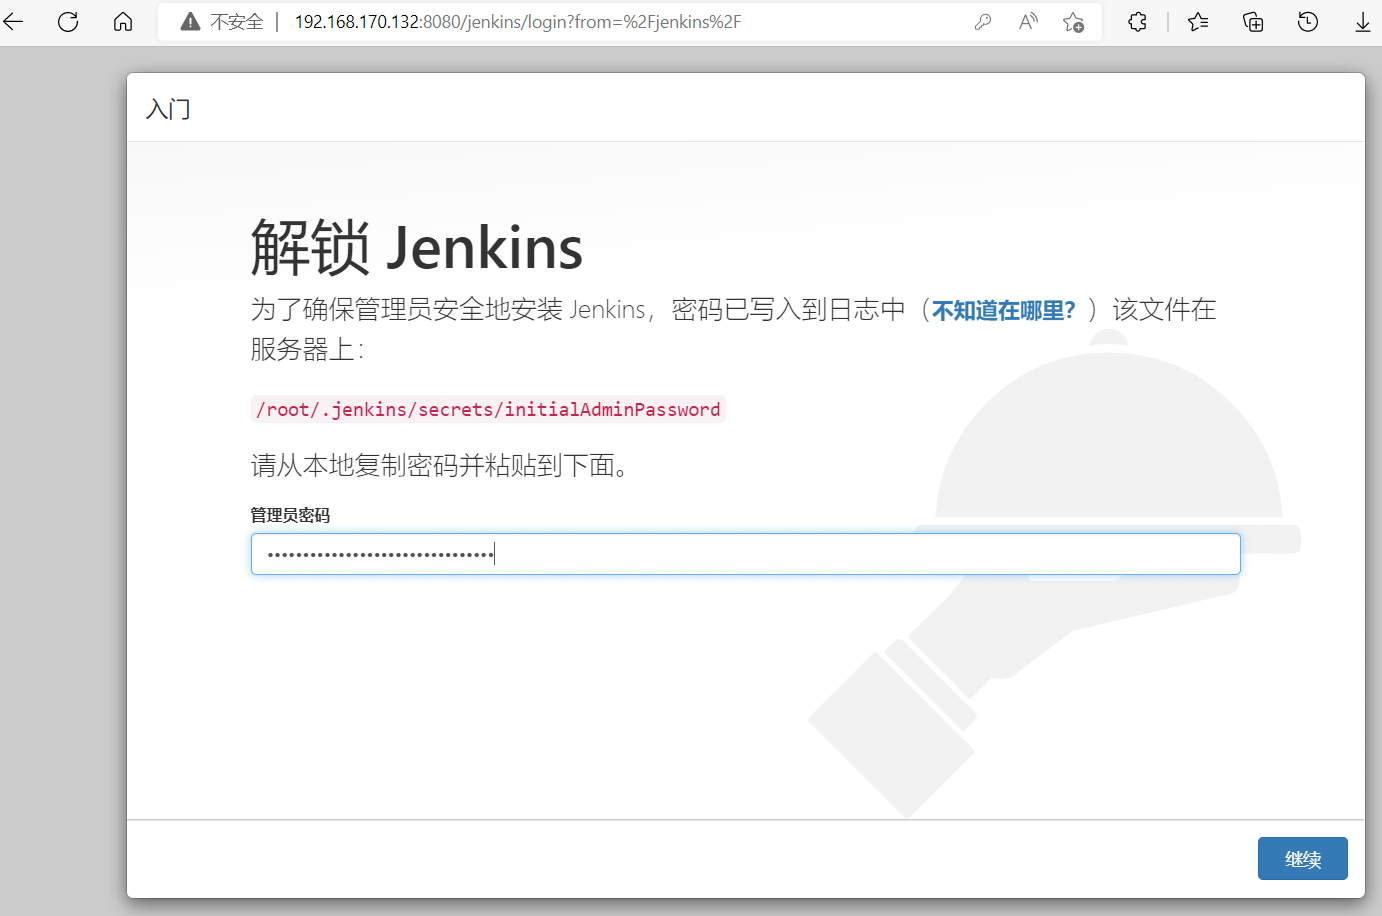Open the downloads arrow icon
This screenshot has height=916, width=1382.
pyautogui.click(x=1363, y=22)
